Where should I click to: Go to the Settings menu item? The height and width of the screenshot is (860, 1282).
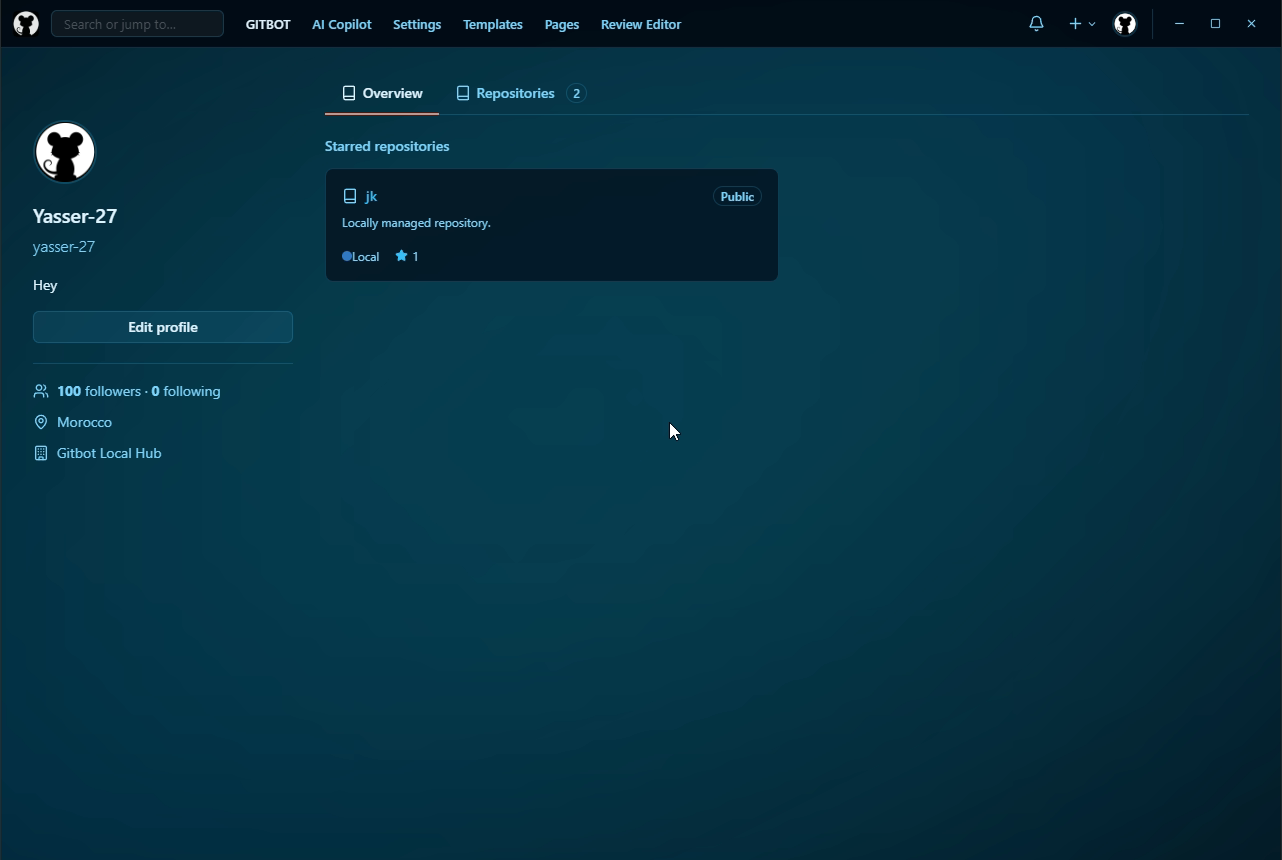[x=417, y=24]
